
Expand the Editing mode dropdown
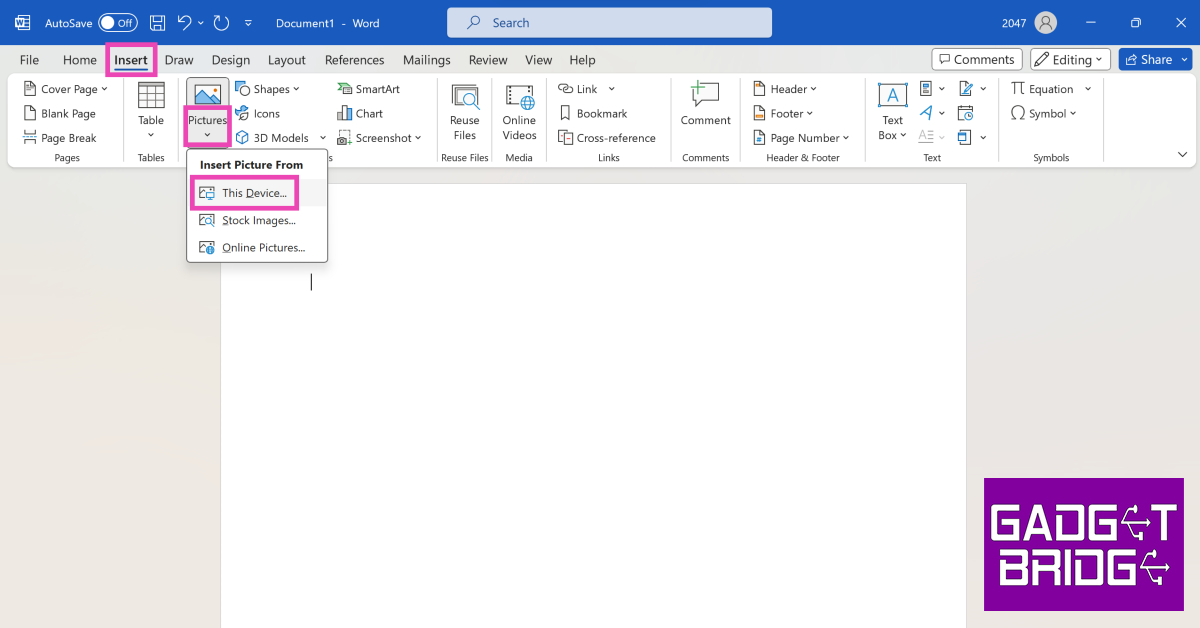pos(1070,60)
